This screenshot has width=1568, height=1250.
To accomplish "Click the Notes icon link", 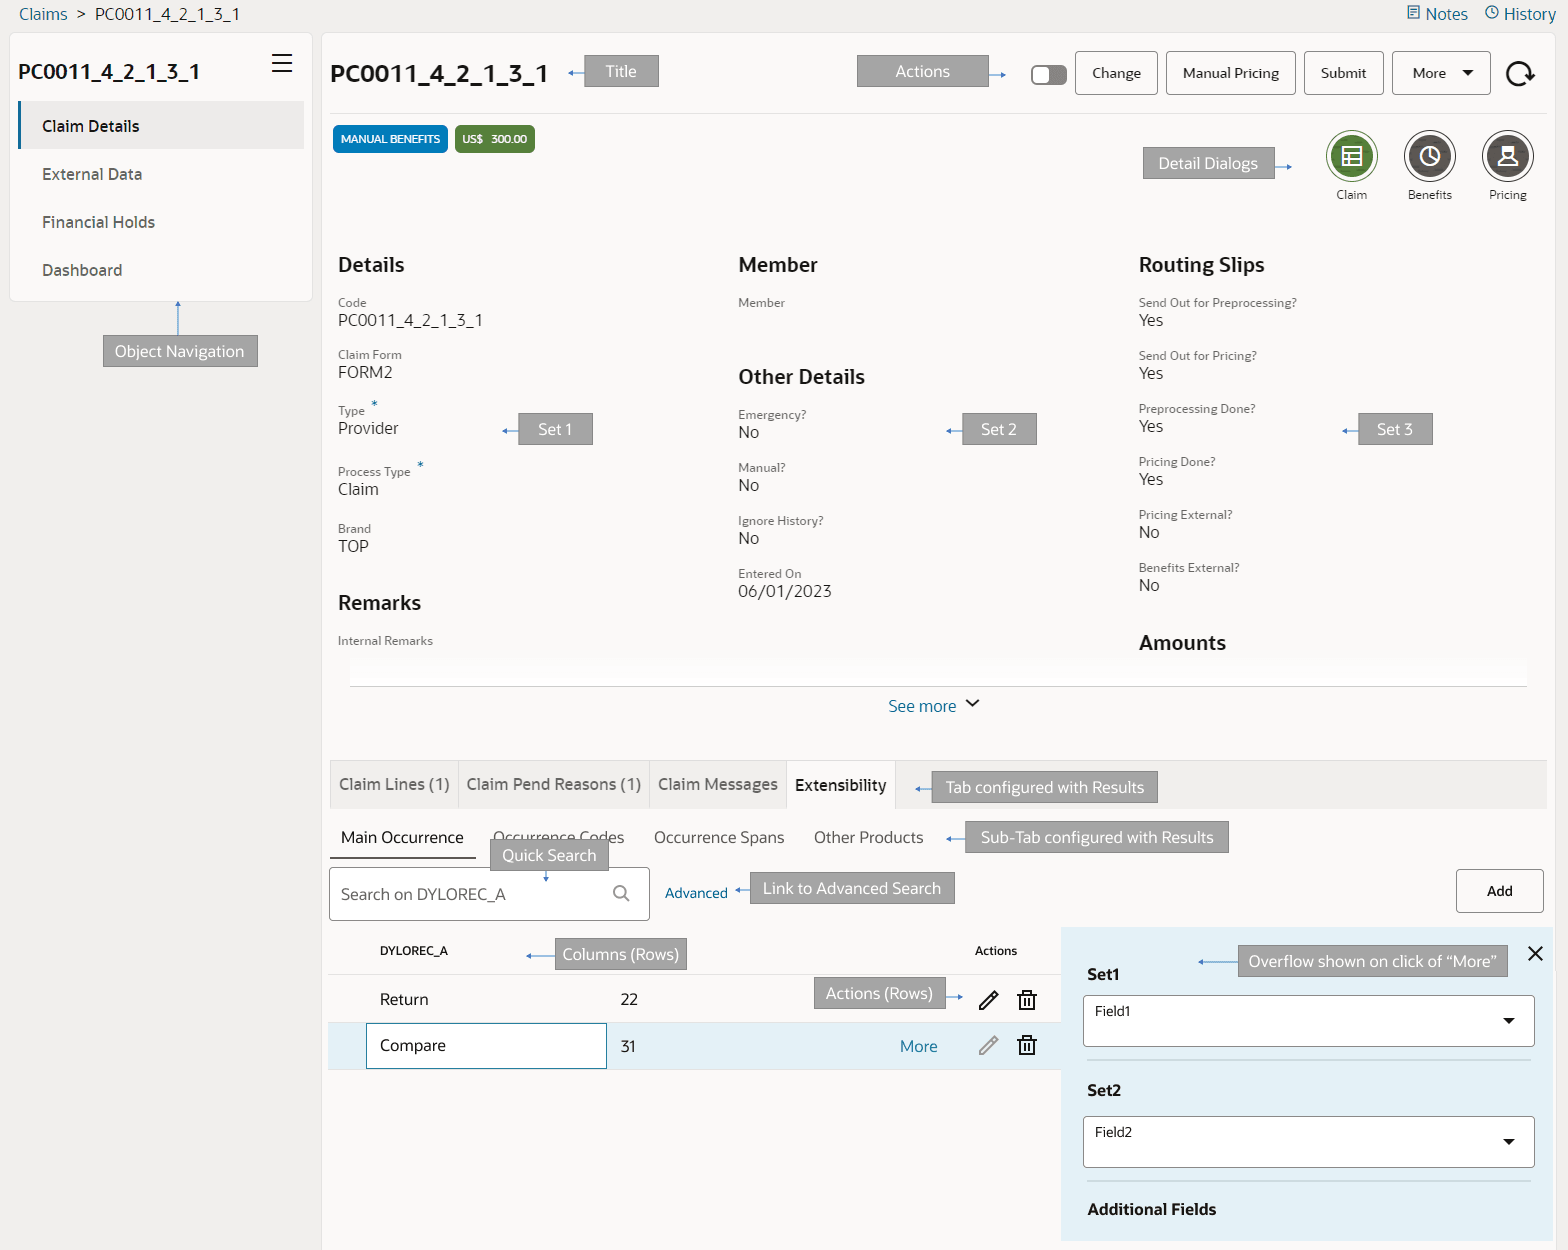I will 1437,14.
